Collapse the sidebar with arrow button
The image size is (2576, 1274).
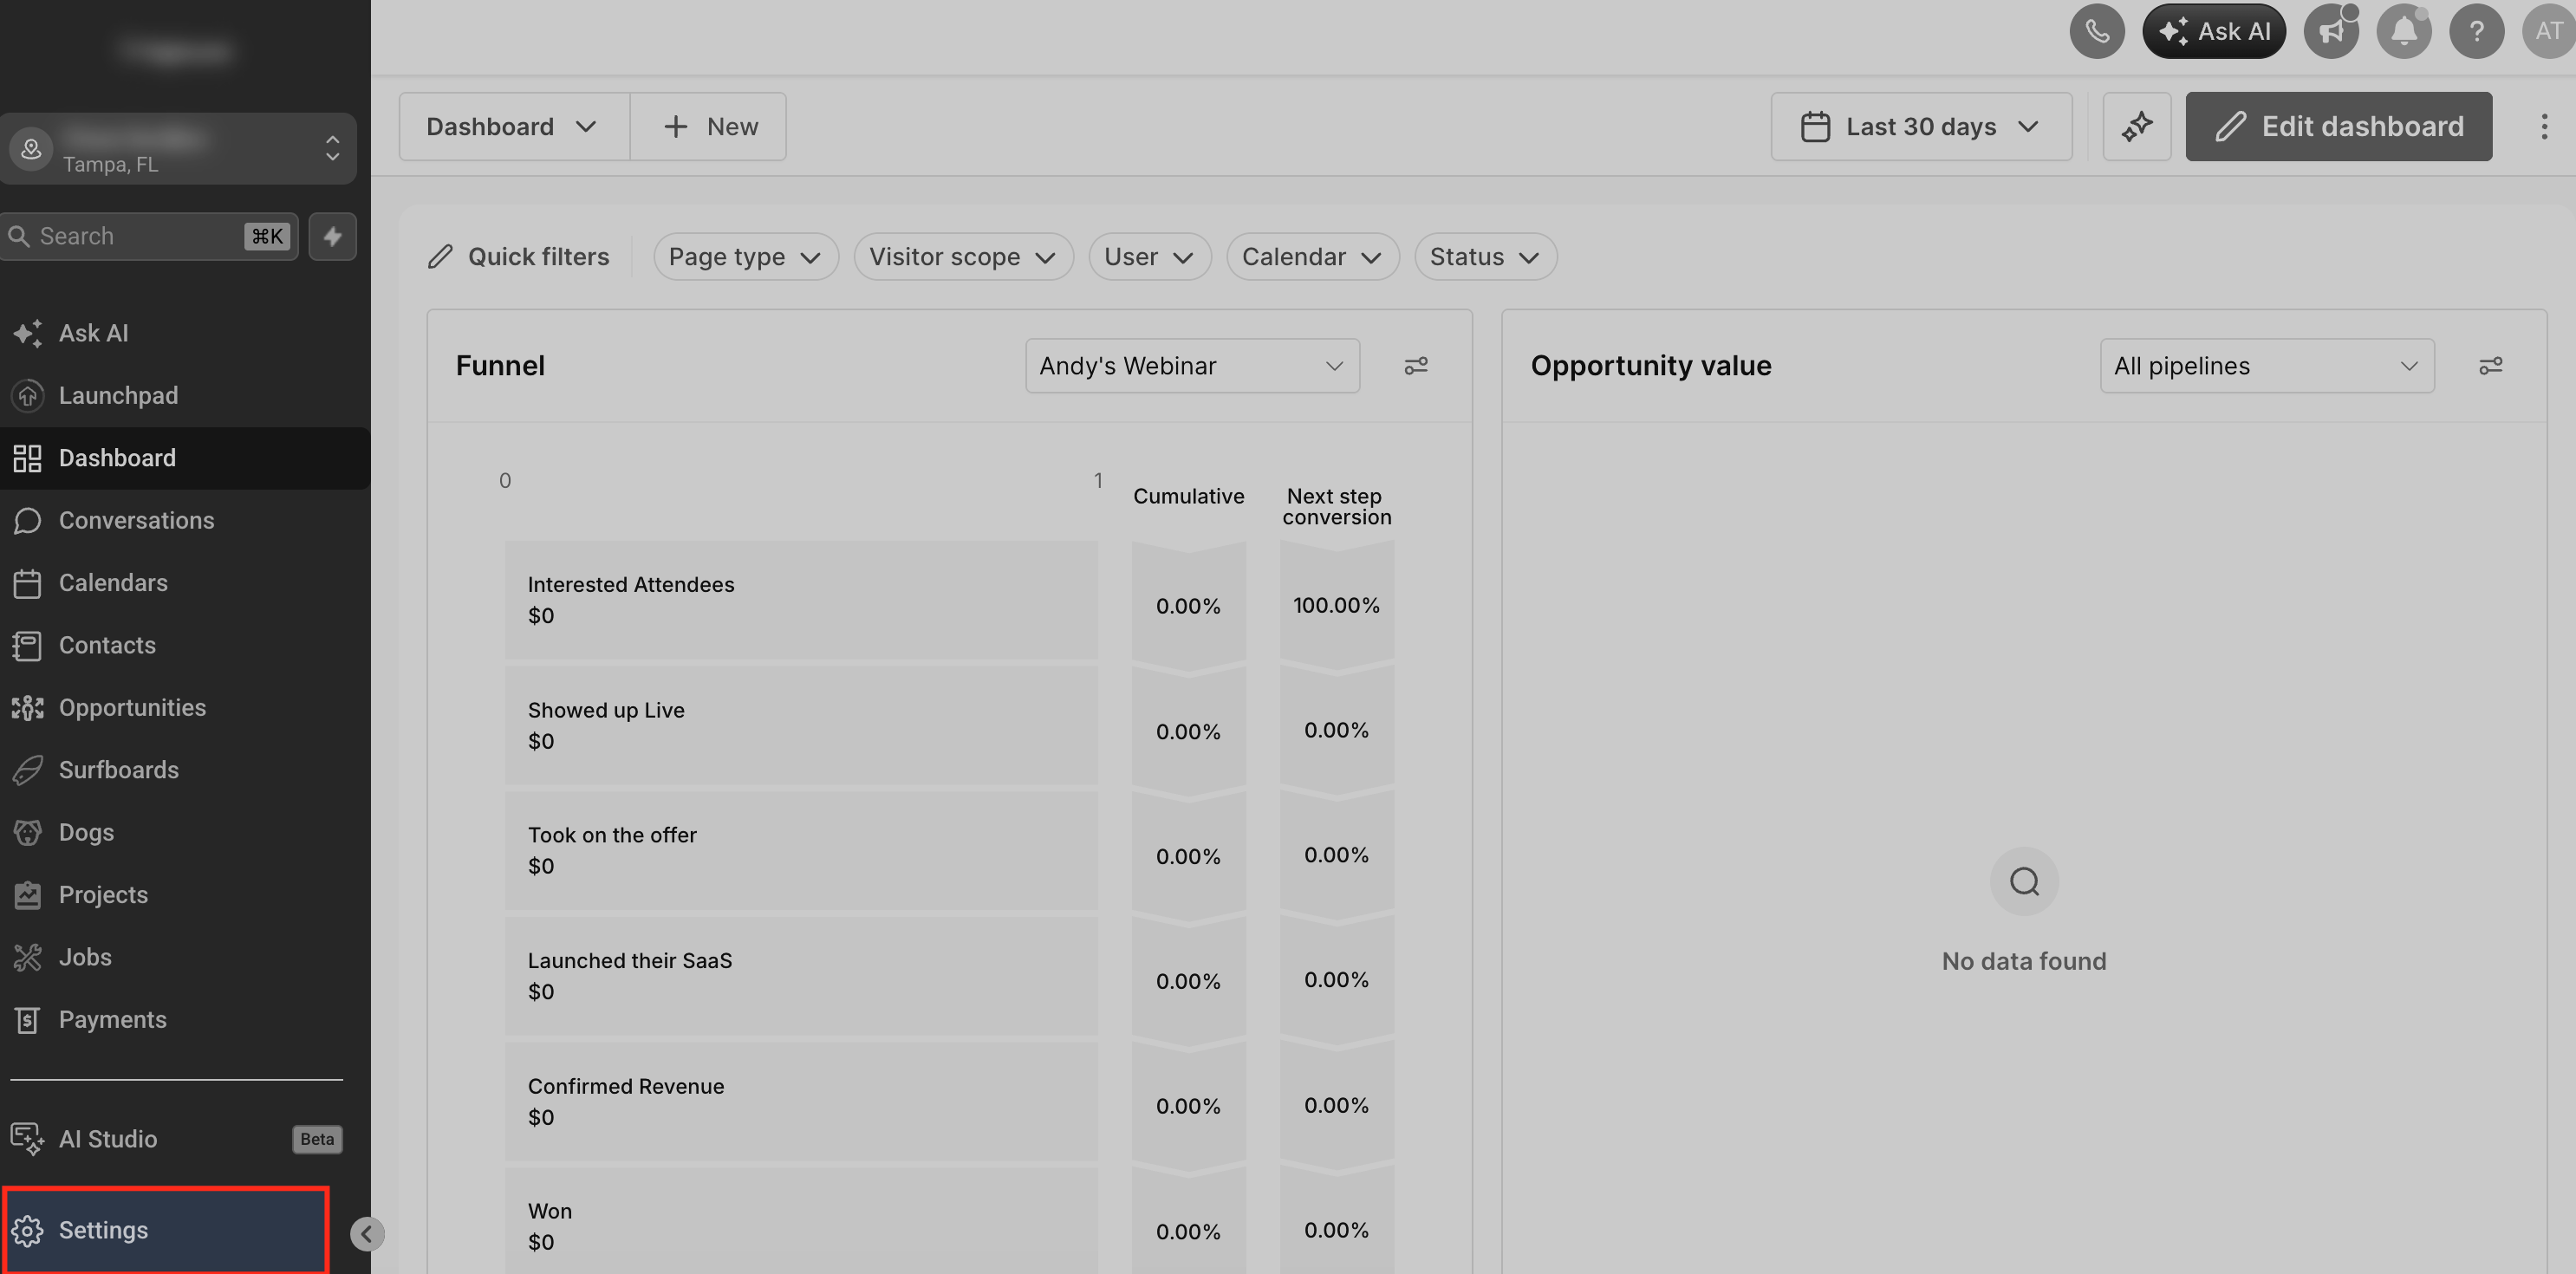coord(367,1234)
